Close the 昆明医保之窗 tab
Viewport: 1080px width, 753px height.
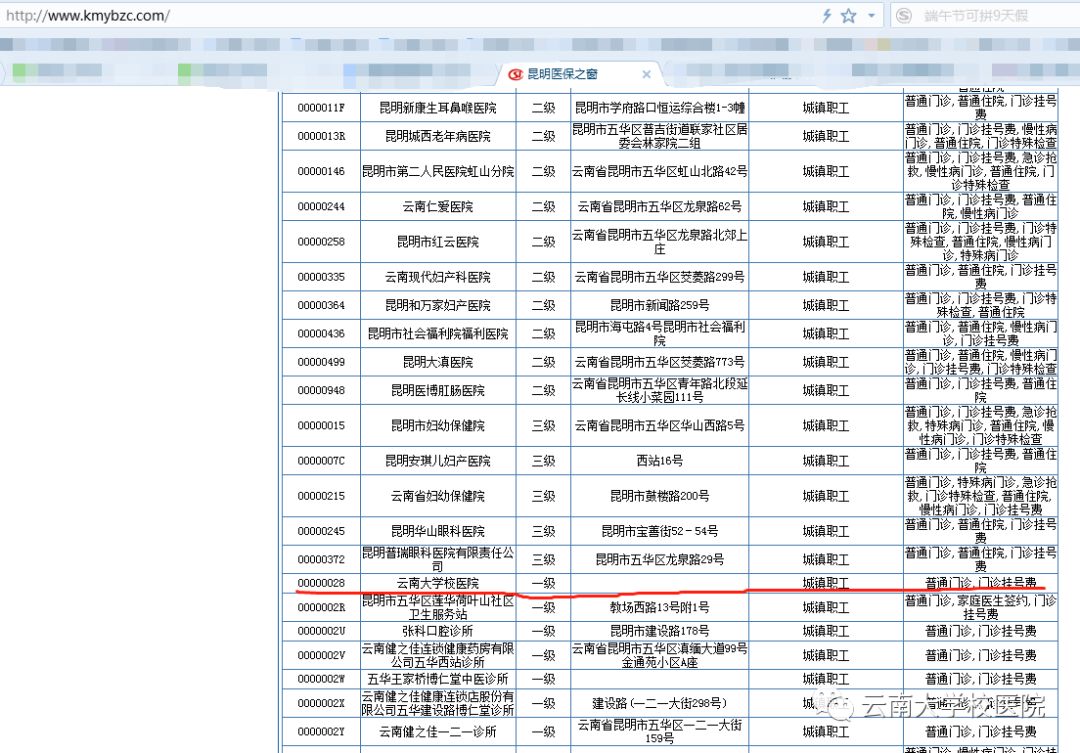click(x=646, y=74)
